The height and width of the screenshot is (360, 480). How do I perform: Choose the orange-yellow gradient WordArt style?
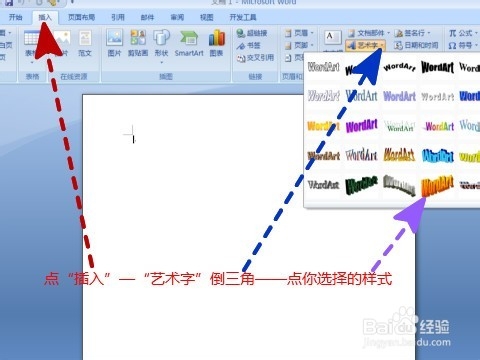pyautogui.click(x=324, y=126)
